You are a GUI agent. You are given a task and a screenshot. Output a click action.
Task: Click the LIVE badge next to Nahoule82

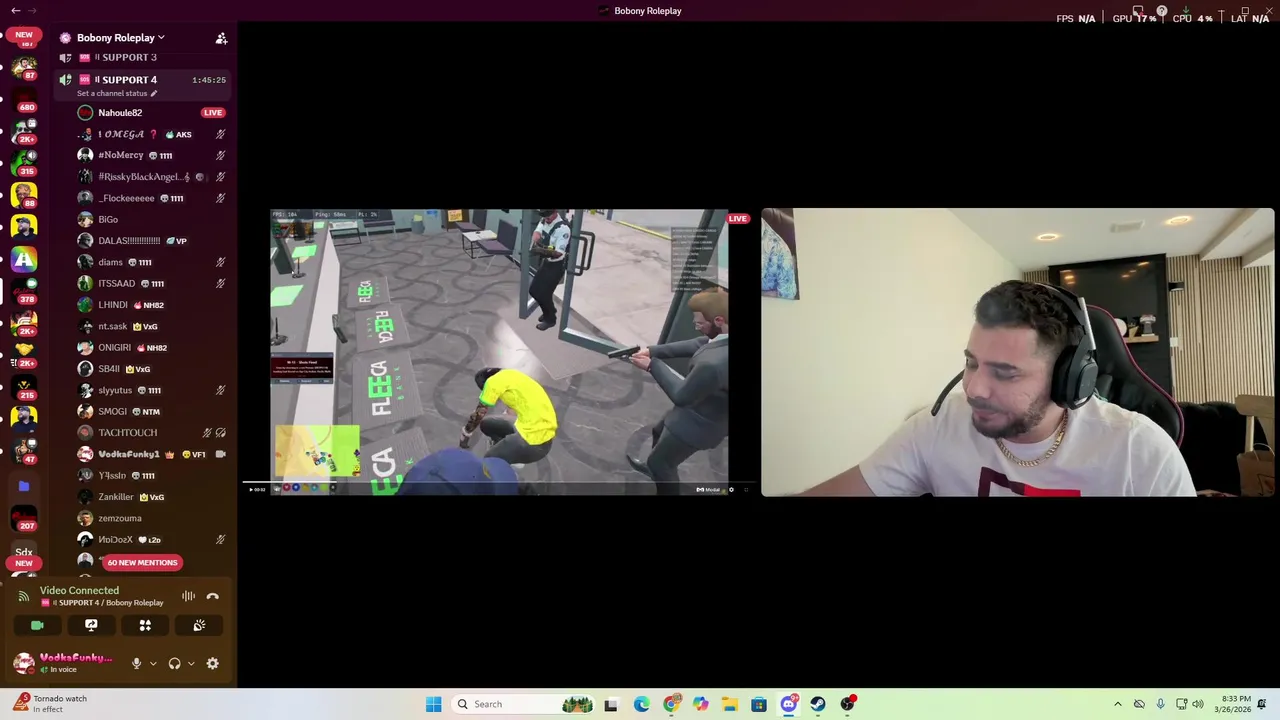213,113
